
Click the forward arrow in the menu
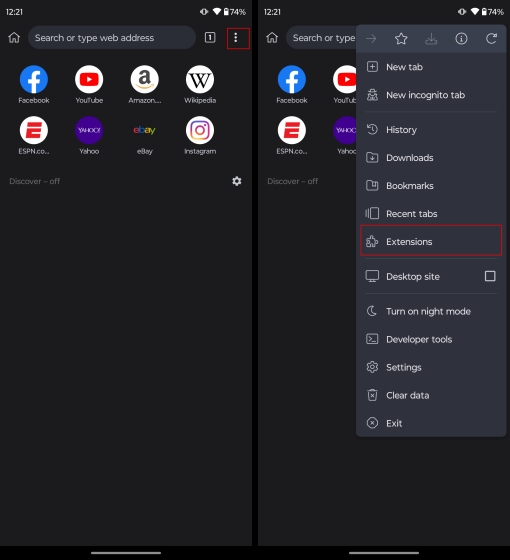tap(371, 39)
